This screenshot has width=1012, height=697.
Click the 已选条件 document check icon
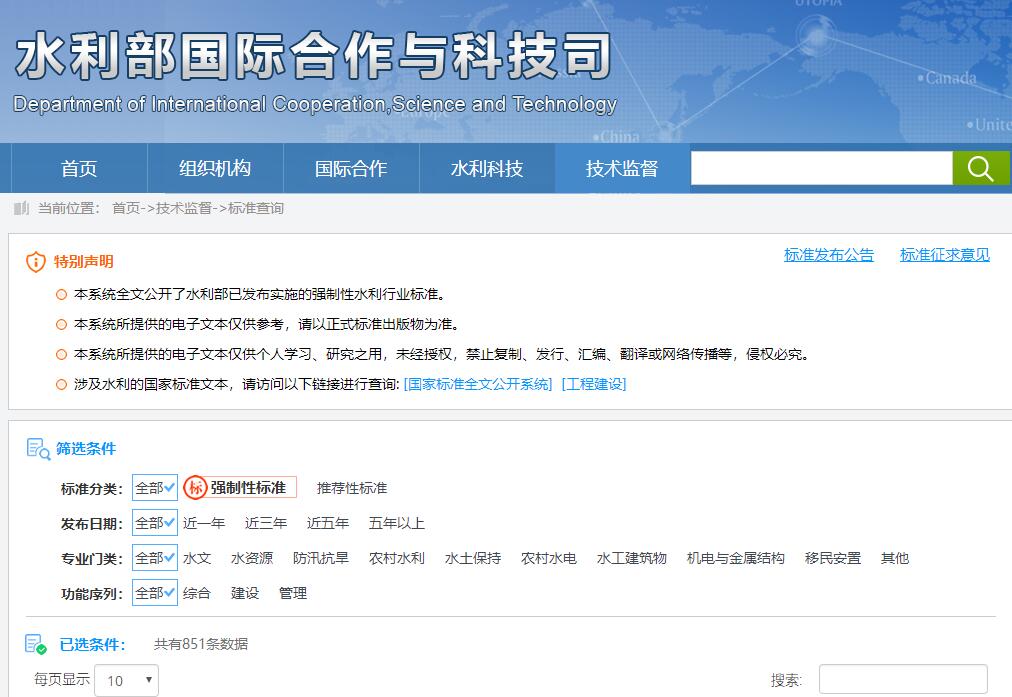click(x=35, y=644)
